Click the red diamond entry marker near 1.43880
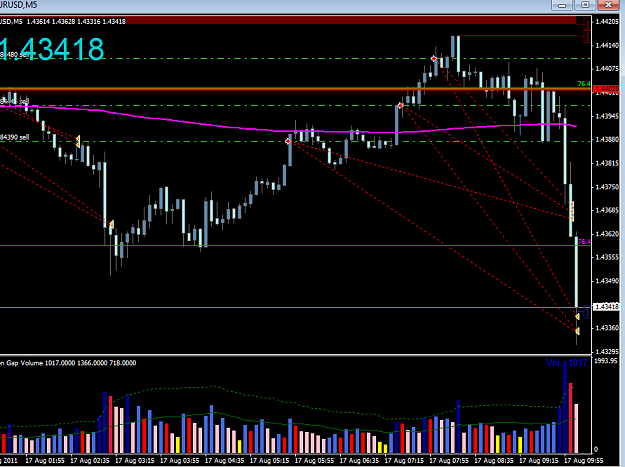The width and height of the screenshot is (625, 467). 288,141
